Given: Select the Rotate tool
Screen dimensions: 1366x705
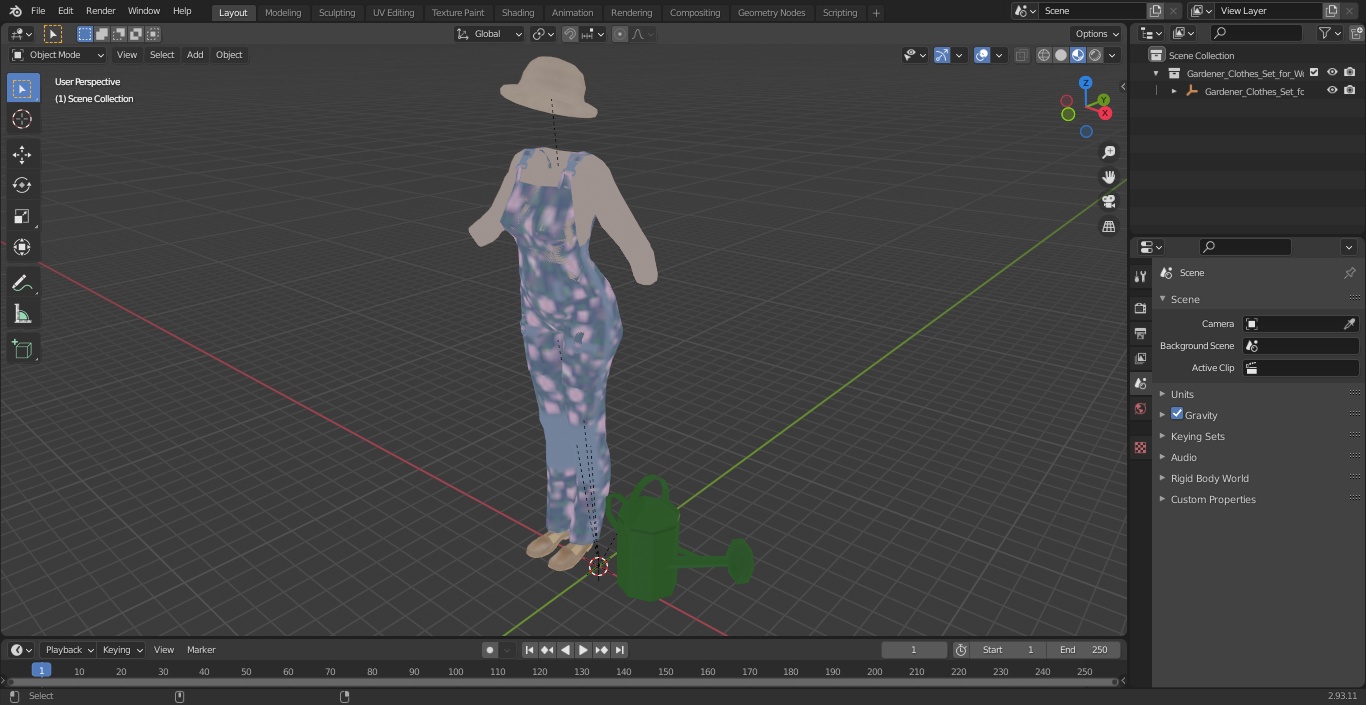Looking at the screenshot, I should coord(22,185).
